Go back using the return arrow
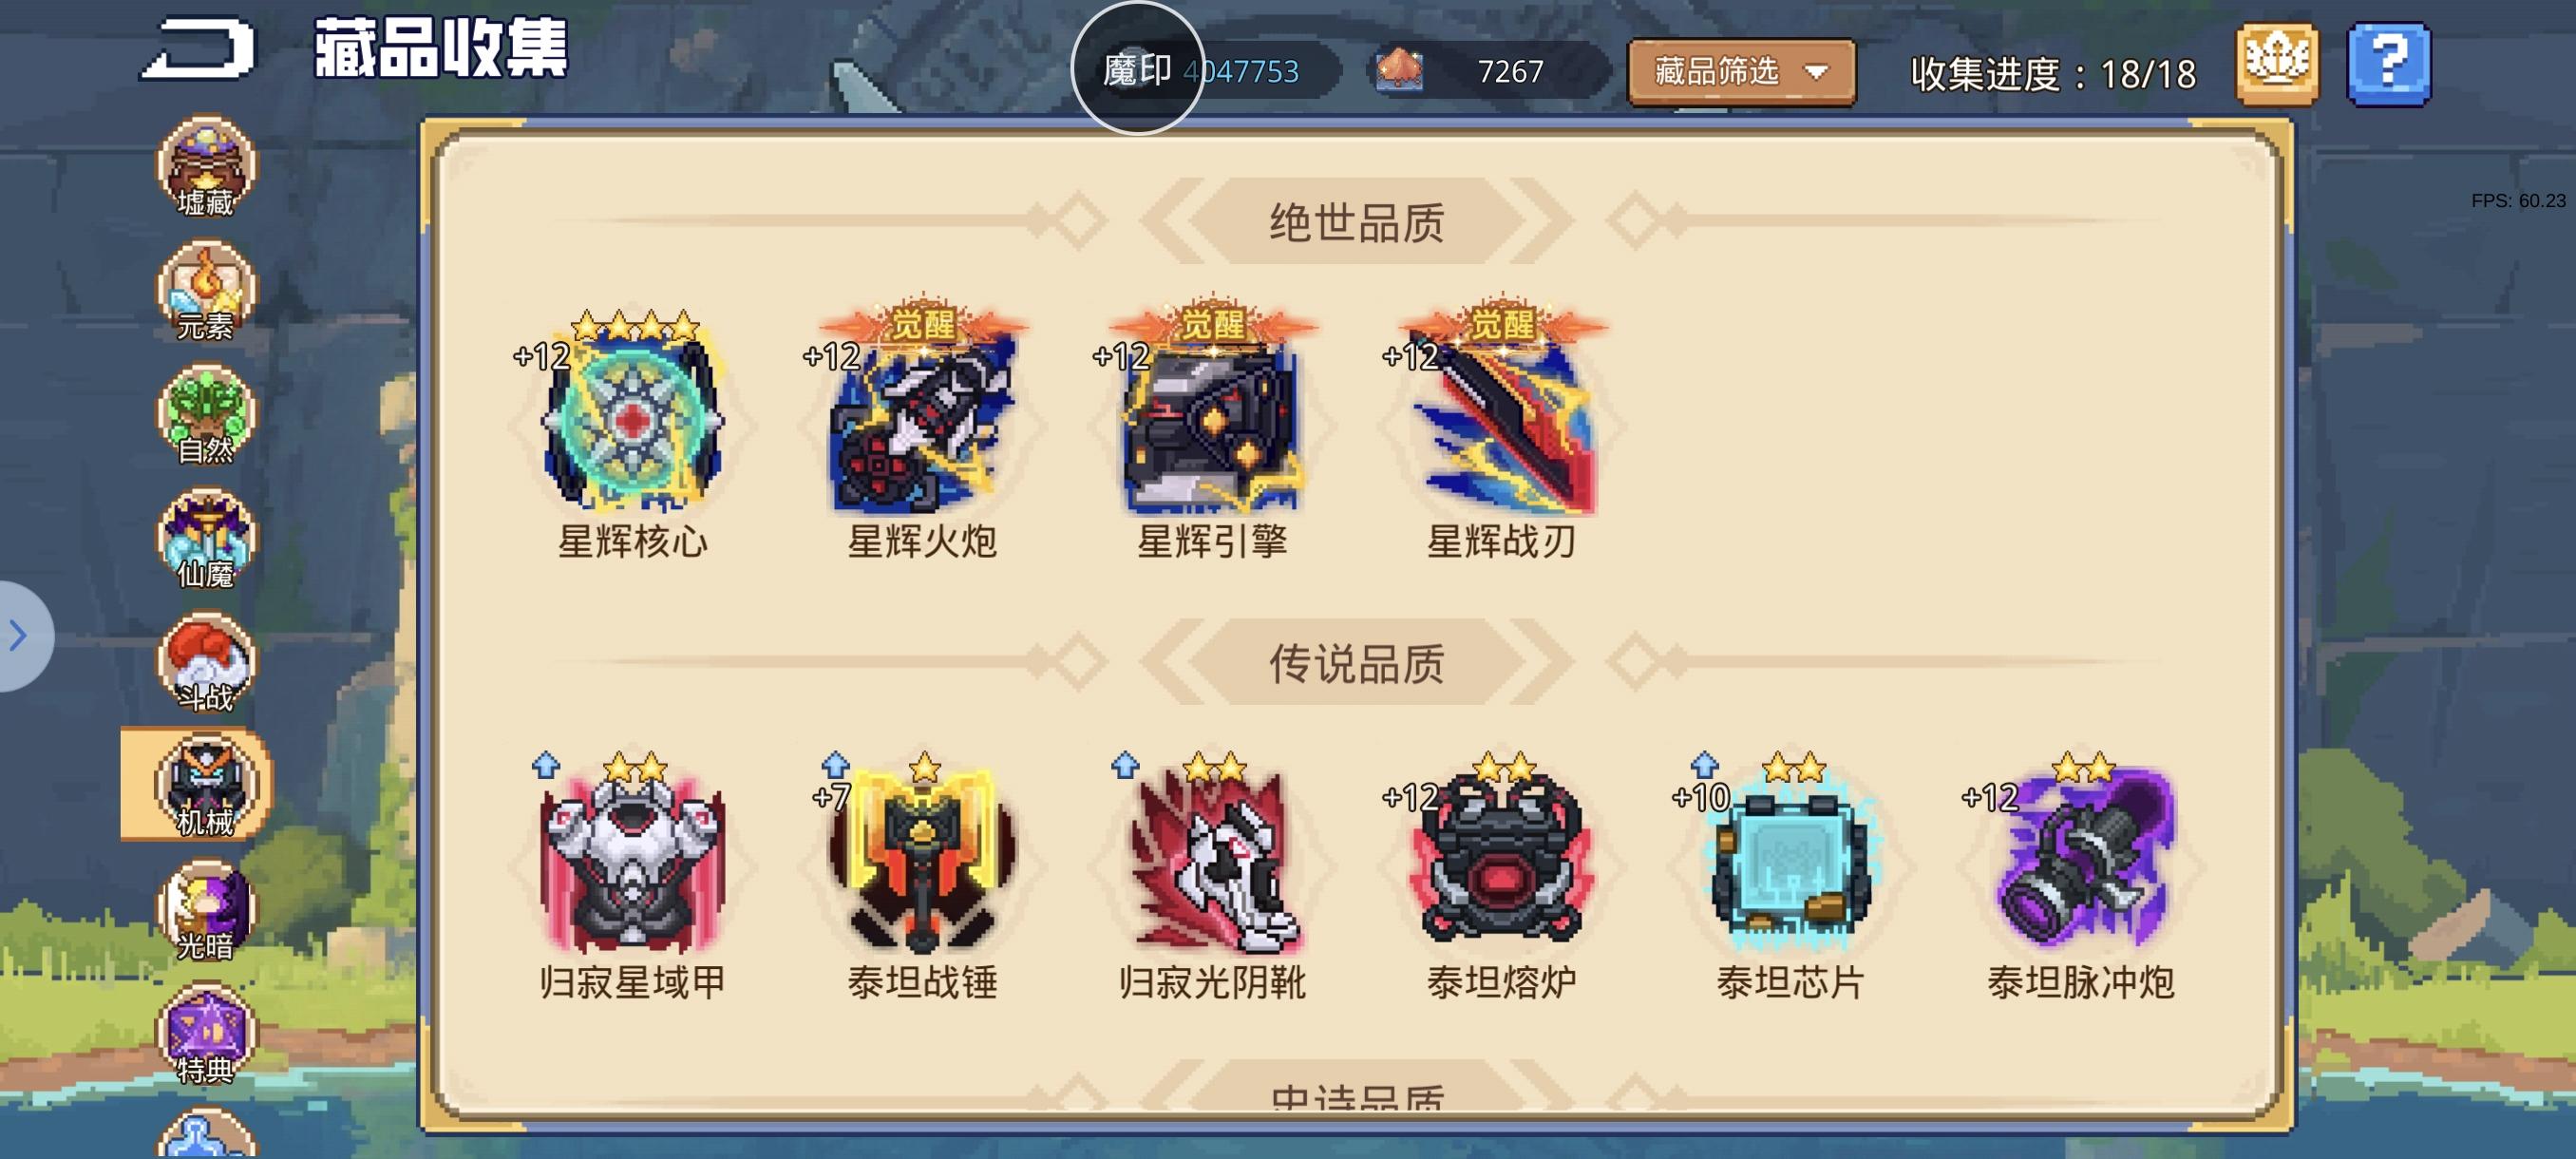This screenshot has height=1159, width=2576. coord(197,48)
